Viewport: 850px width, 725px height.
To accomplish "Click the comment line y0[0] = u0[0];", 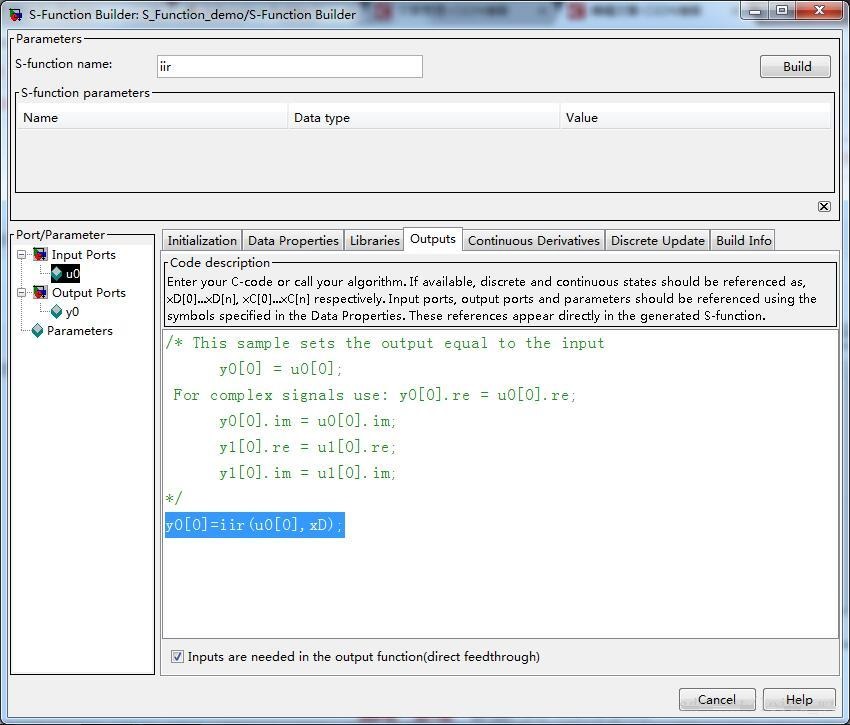I will point(280,369).
